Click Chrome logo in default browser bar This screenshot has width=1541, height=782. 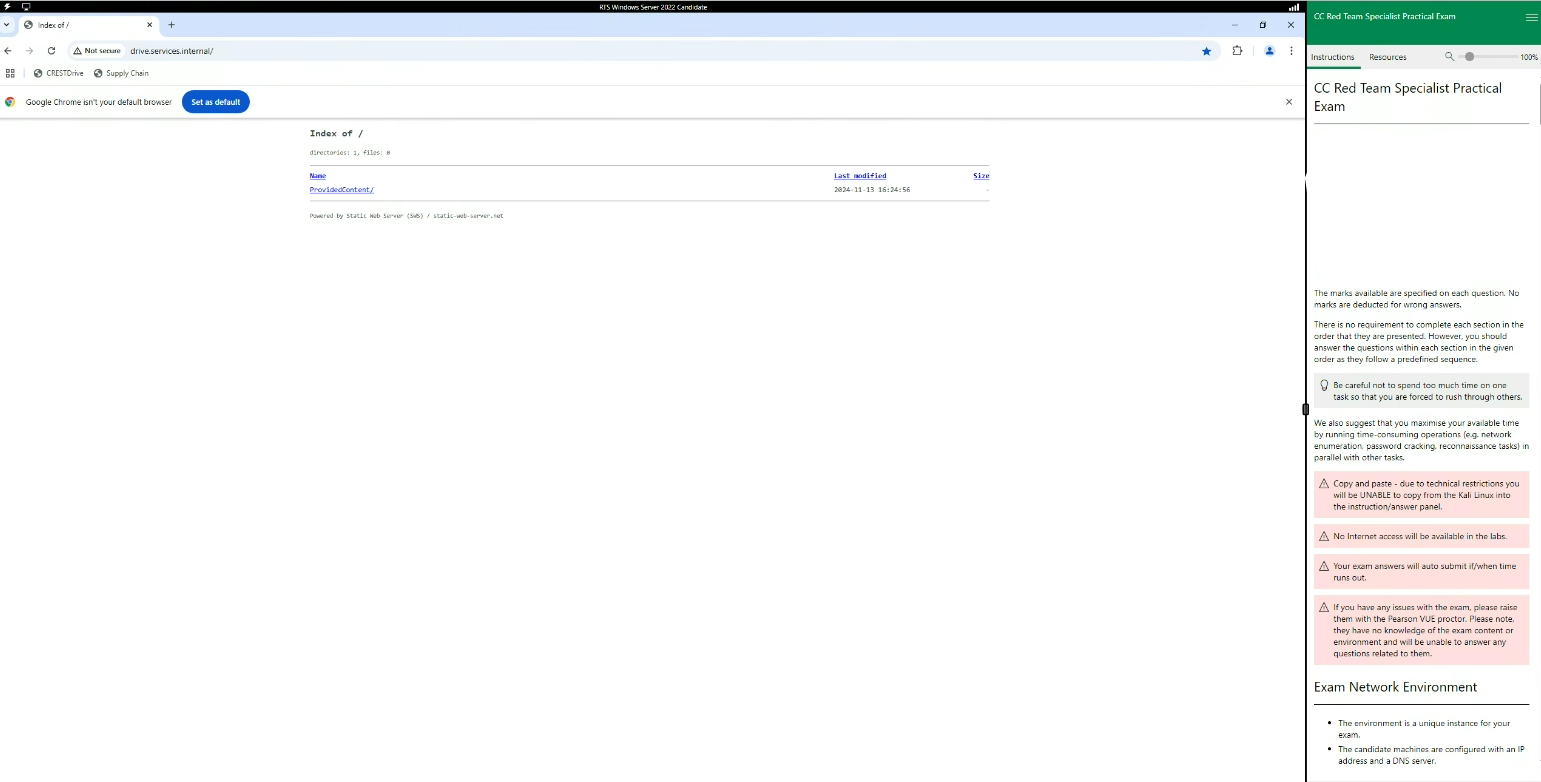point(10,102)
